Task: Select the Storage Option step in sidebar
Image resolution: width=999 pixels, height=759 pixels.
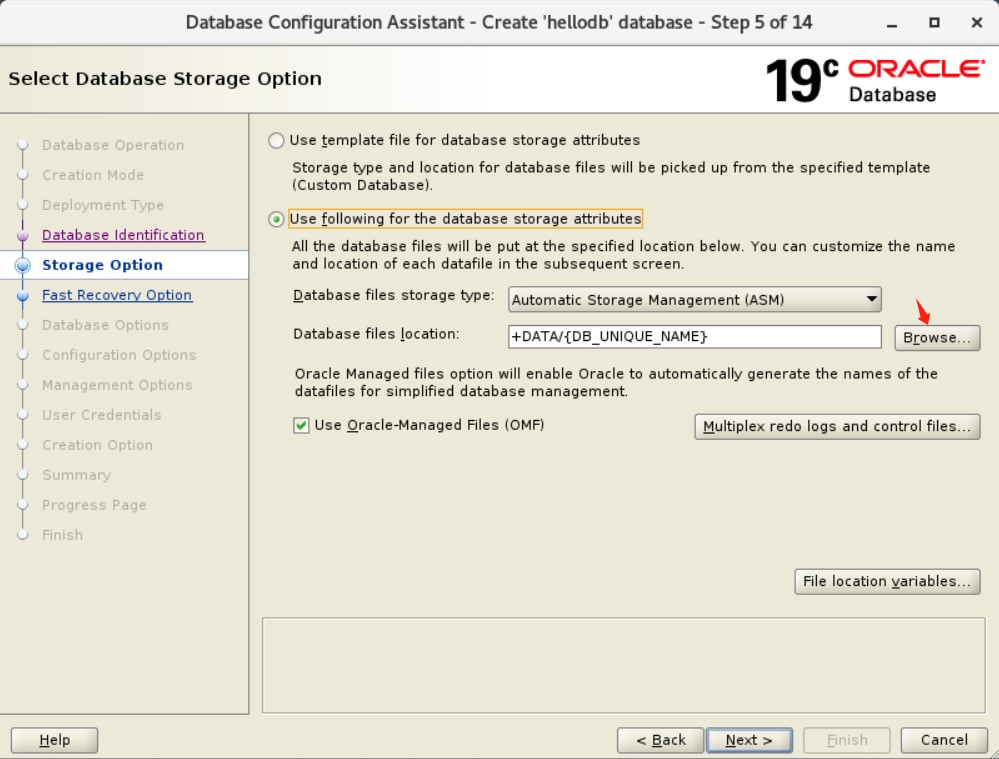Action: (x=103, y=265)
